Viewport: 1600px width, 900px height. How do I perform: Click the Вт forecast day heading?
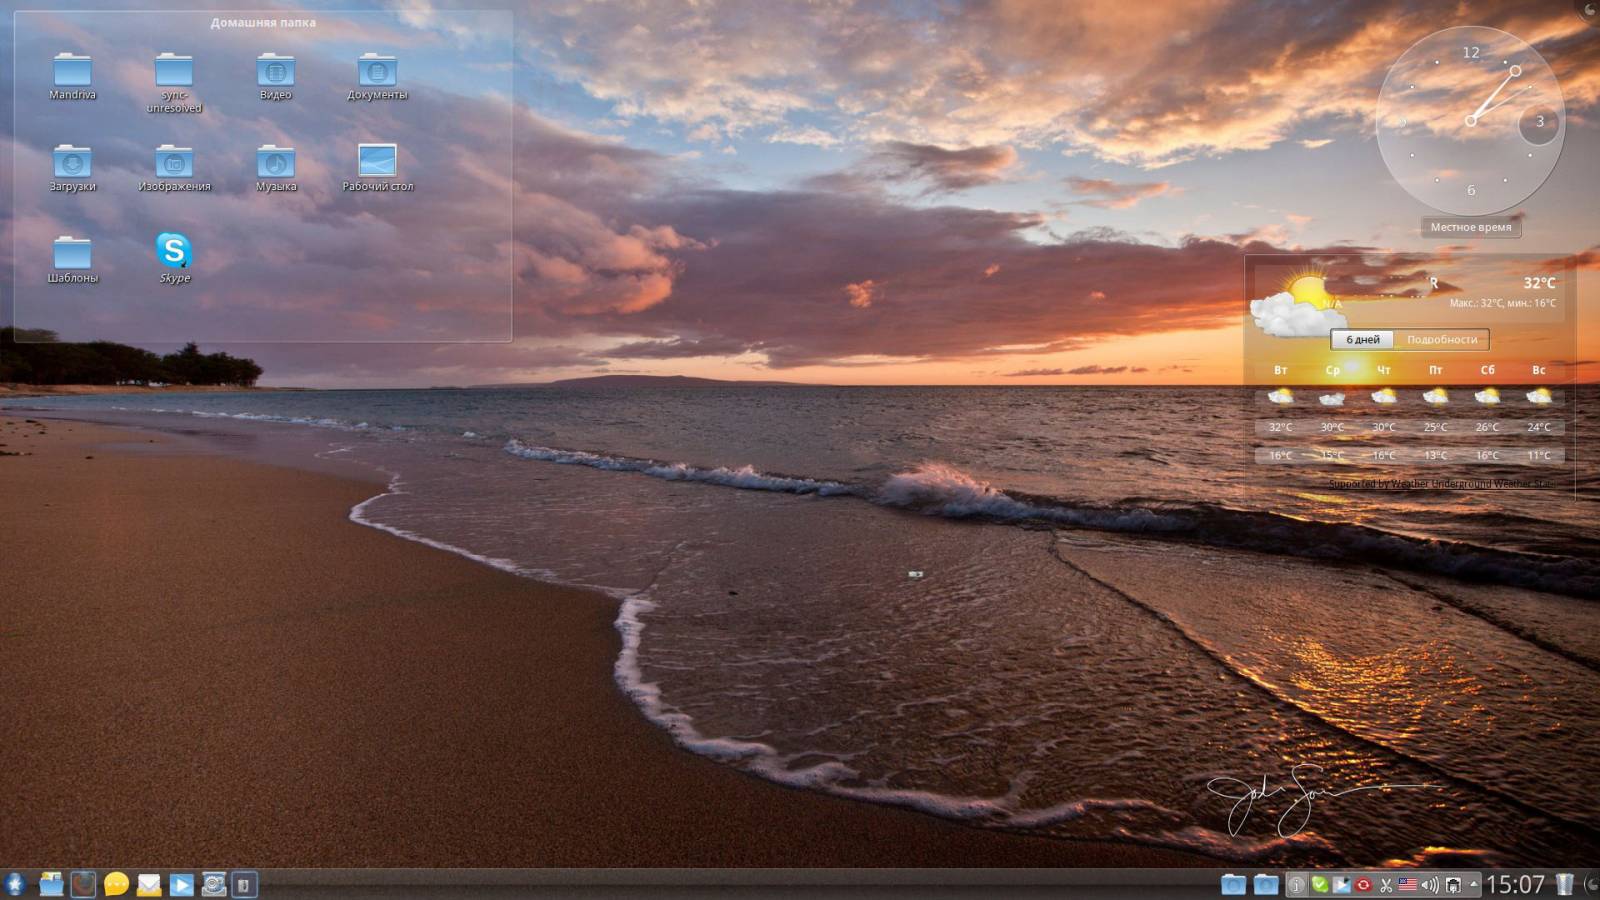point(1281,370)
